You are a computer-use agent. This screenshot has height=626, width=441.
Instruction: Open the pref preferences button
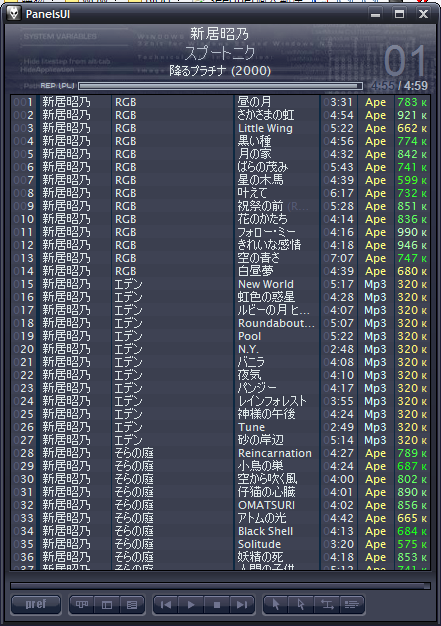tap(36, 604)
